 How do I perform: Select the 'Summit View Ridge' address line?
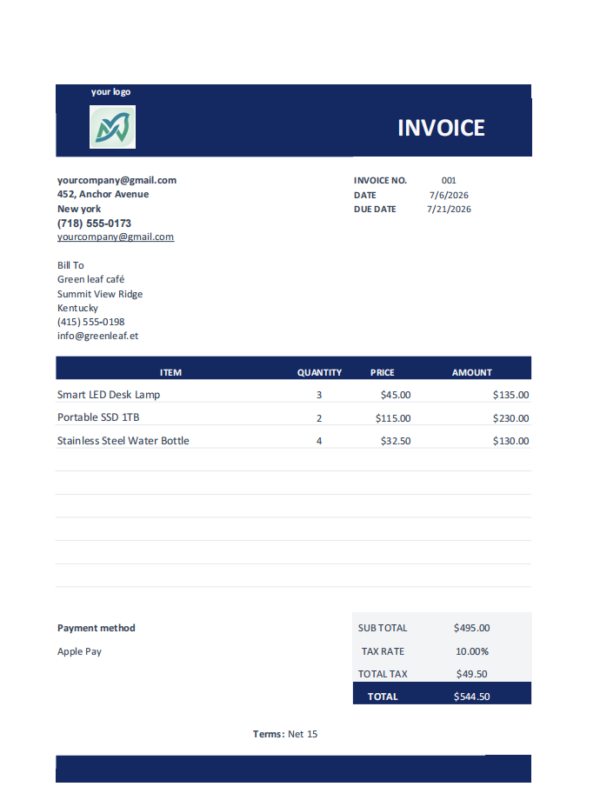click(x=100, y=294)
